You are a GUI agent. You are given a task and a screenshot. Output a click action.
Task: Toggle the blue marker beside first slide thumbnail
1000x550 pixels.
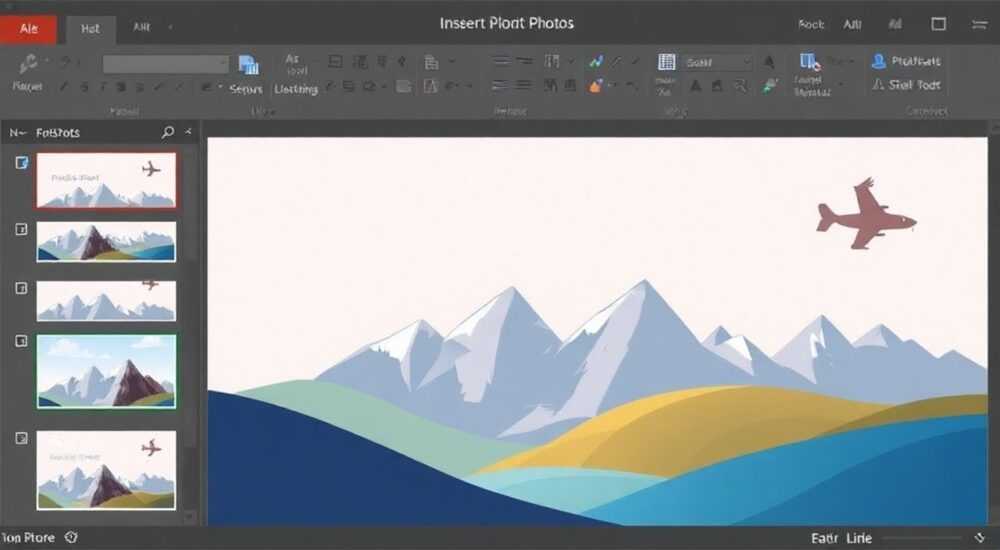point(22,163)
